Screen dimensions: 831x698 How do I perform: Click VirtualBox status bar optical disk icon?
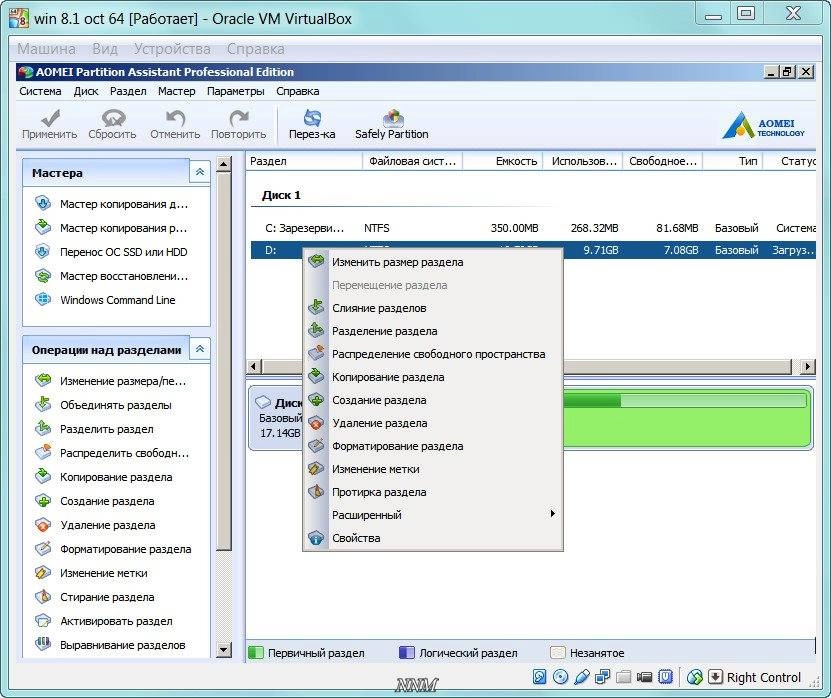(560, 677)
